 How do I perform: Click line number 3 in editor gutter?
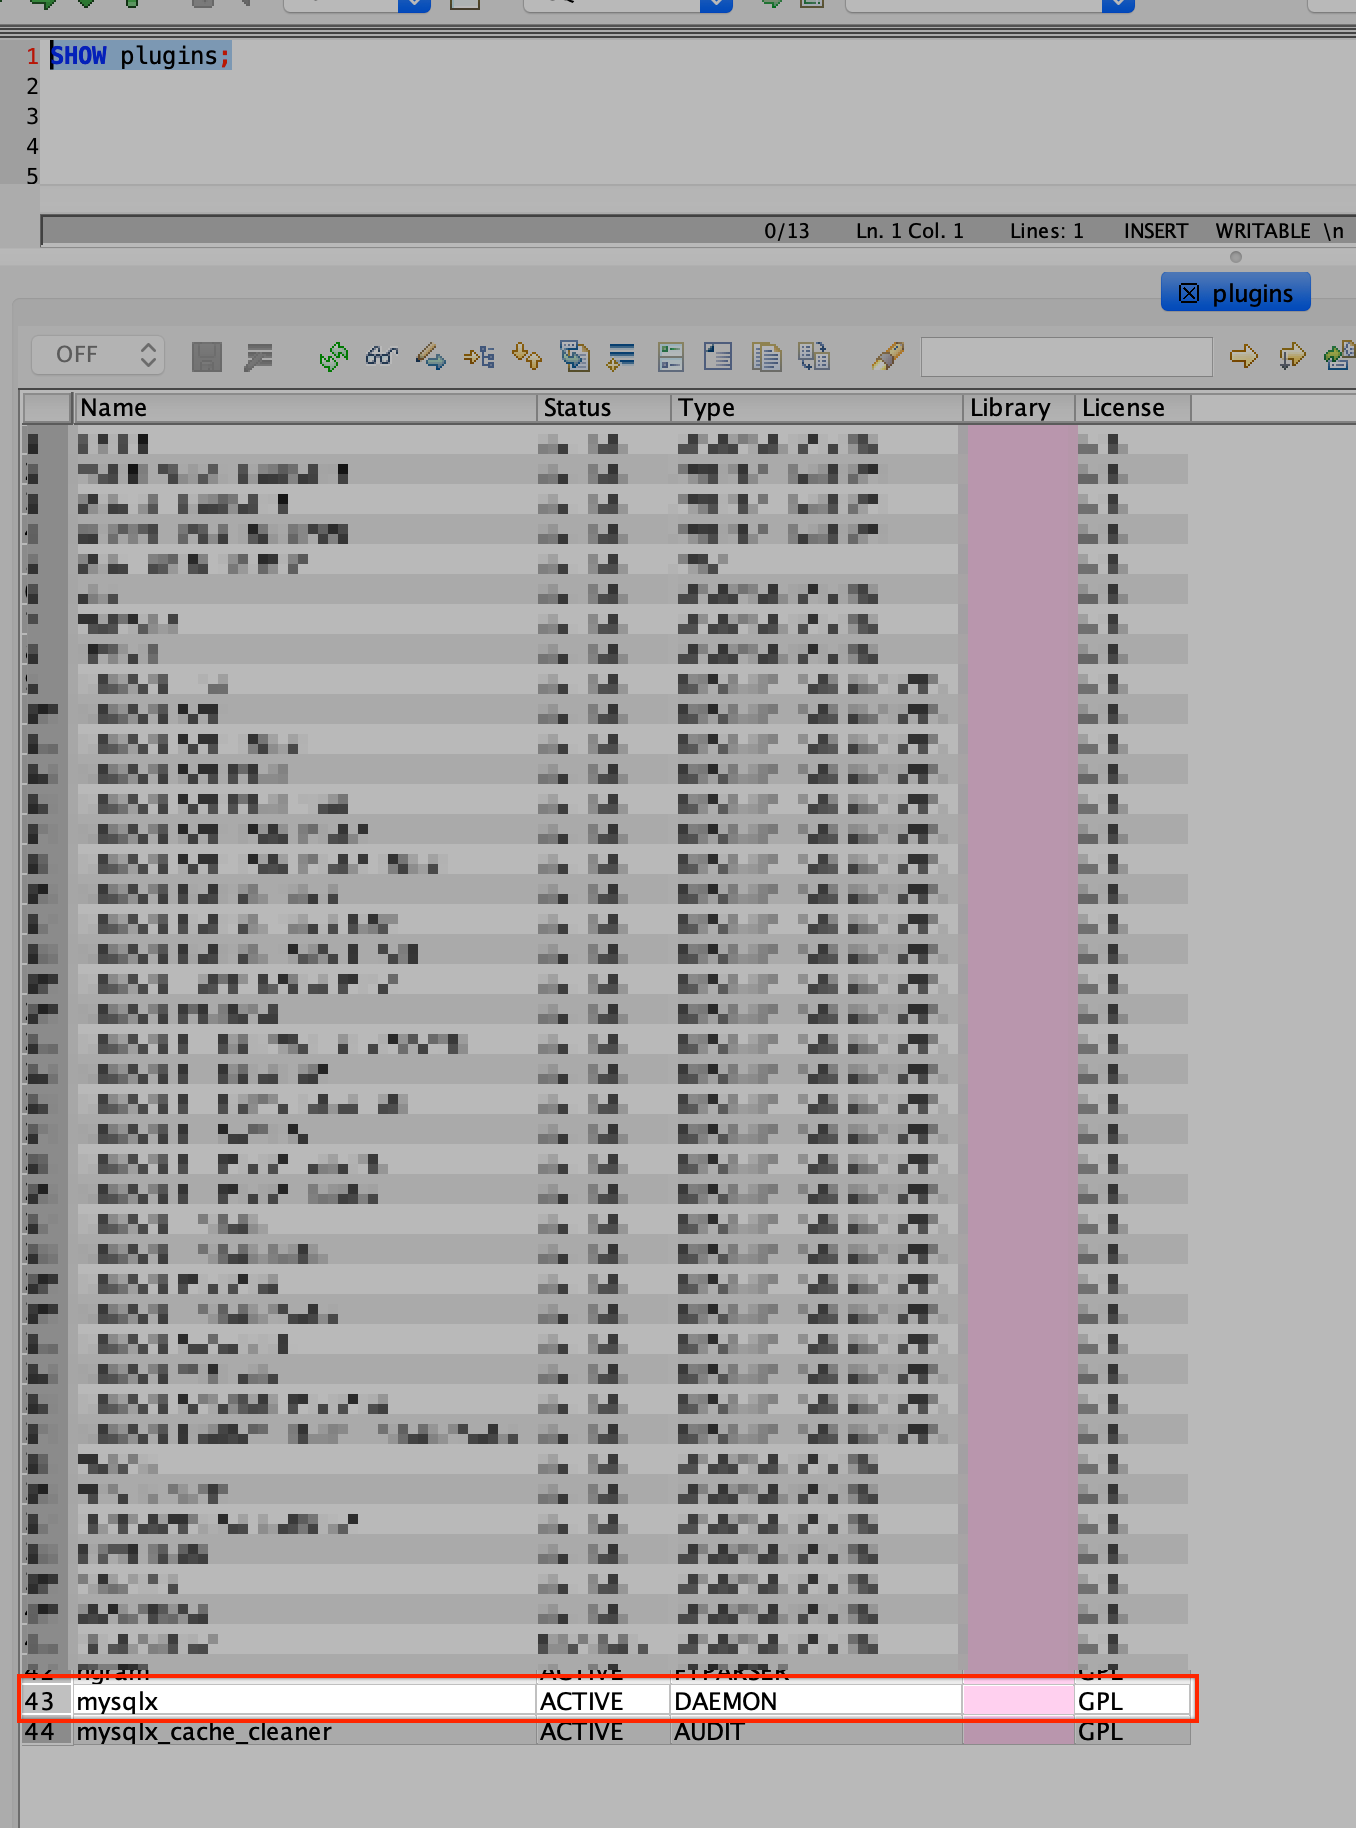[32, 116]
